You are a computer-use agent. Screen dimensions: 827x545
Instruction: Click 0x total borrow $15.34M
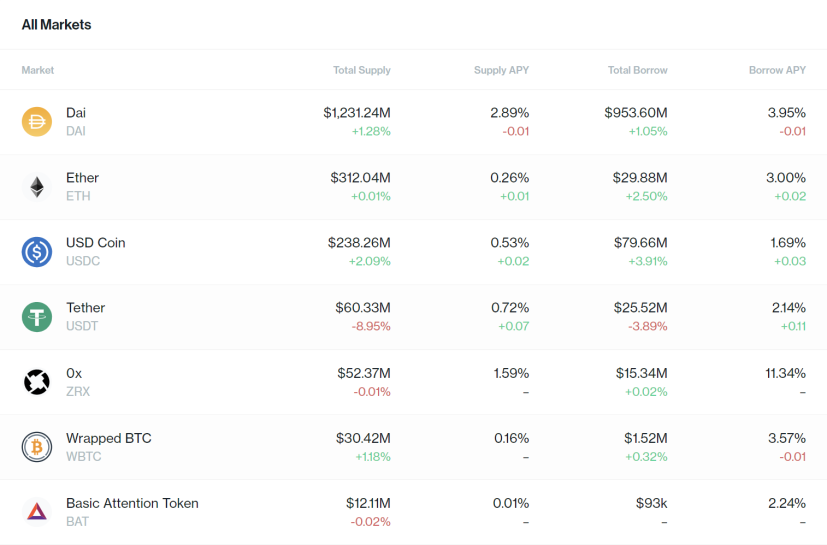642,374
